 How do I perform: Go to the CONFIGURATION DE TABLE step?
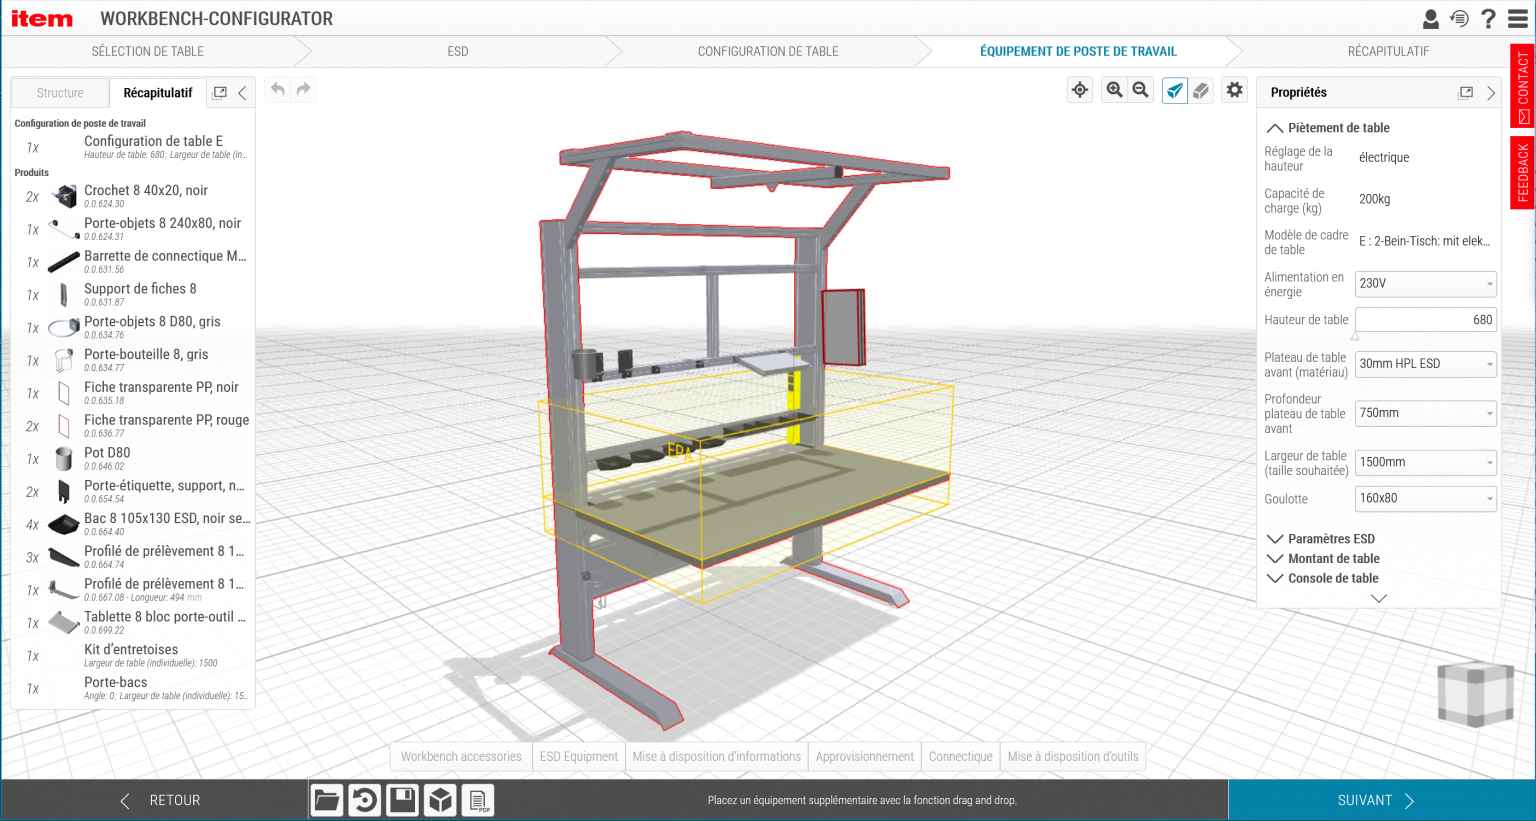768,51
